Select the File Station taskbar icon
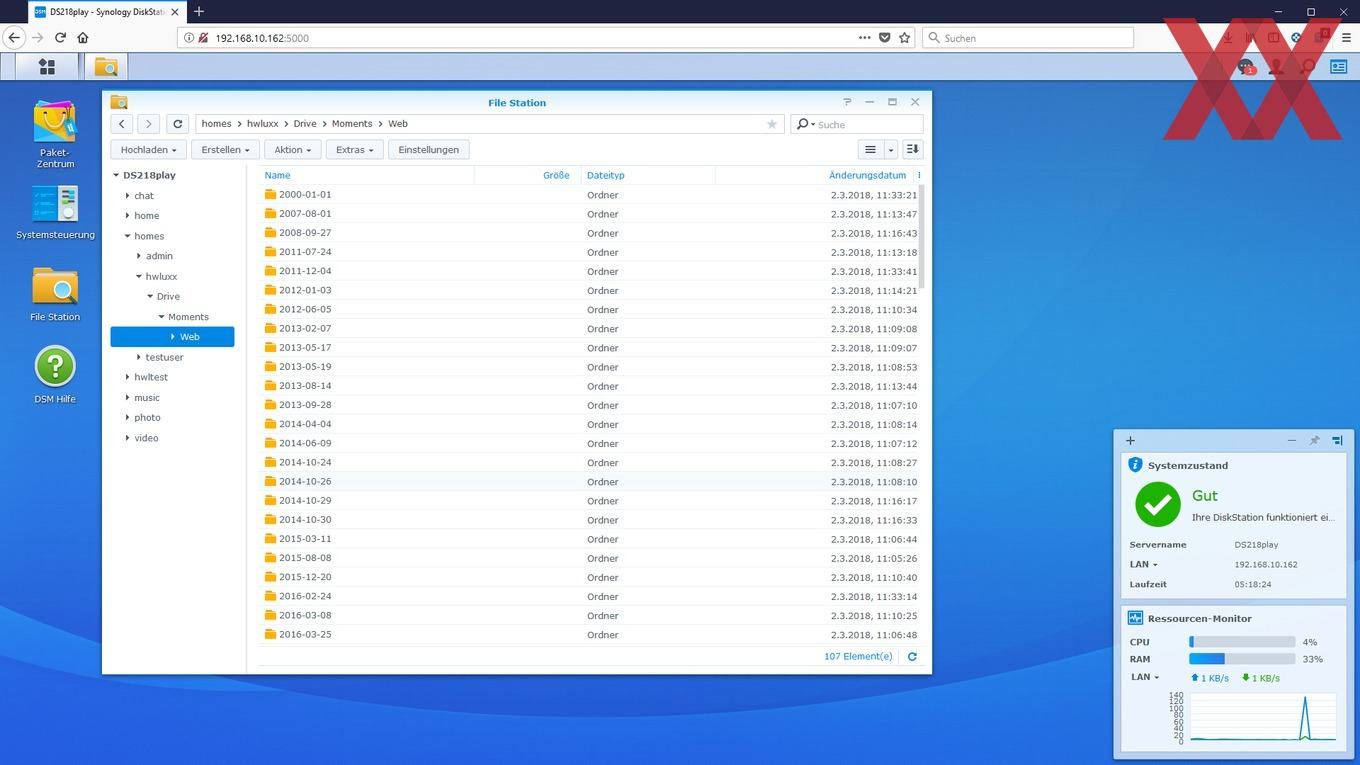The height and width of the screenshot is (765, 1360). [106, 67]
